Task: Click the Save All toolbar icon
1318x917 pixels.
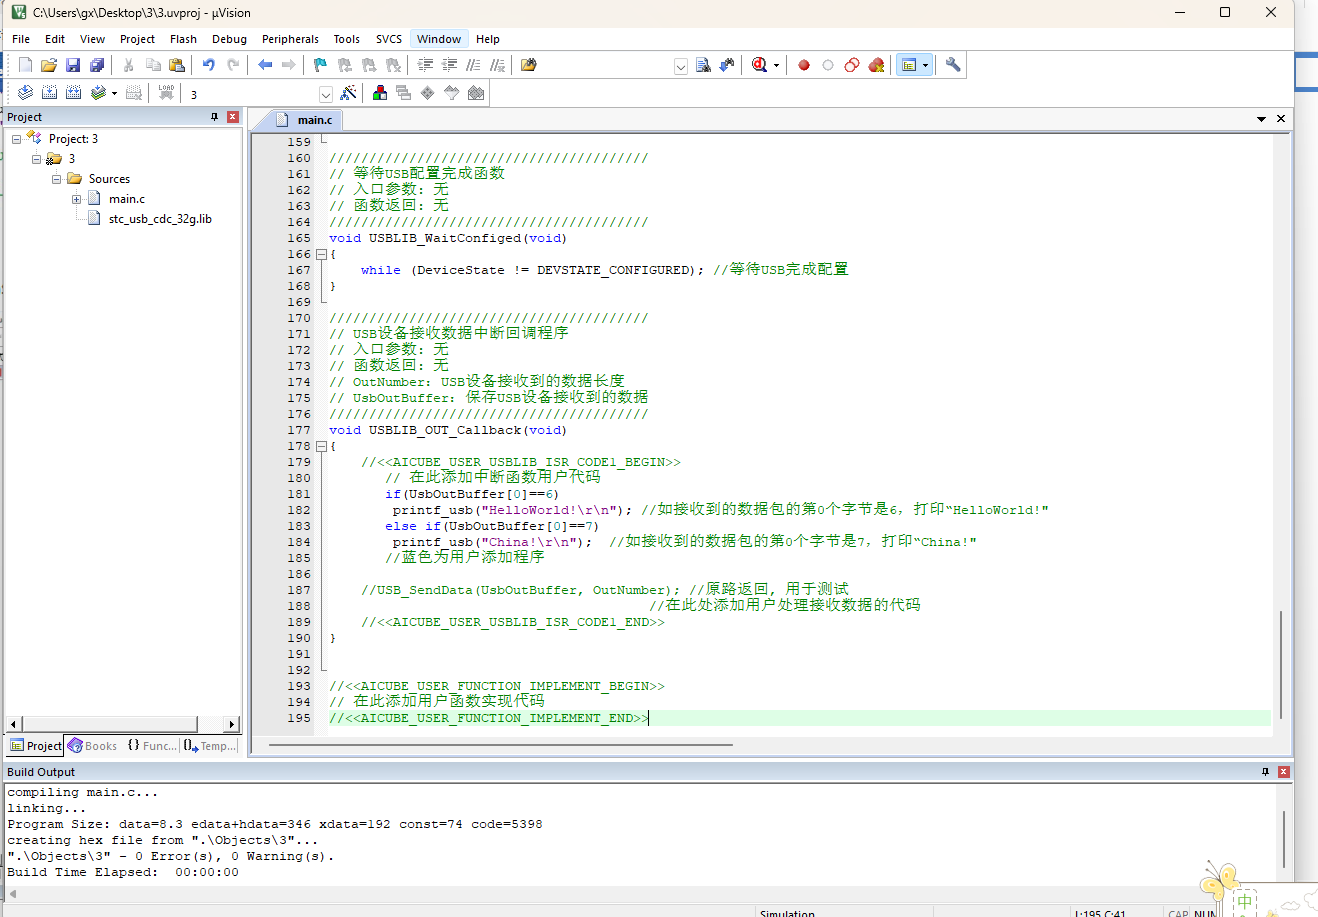Action: (97, 65)
